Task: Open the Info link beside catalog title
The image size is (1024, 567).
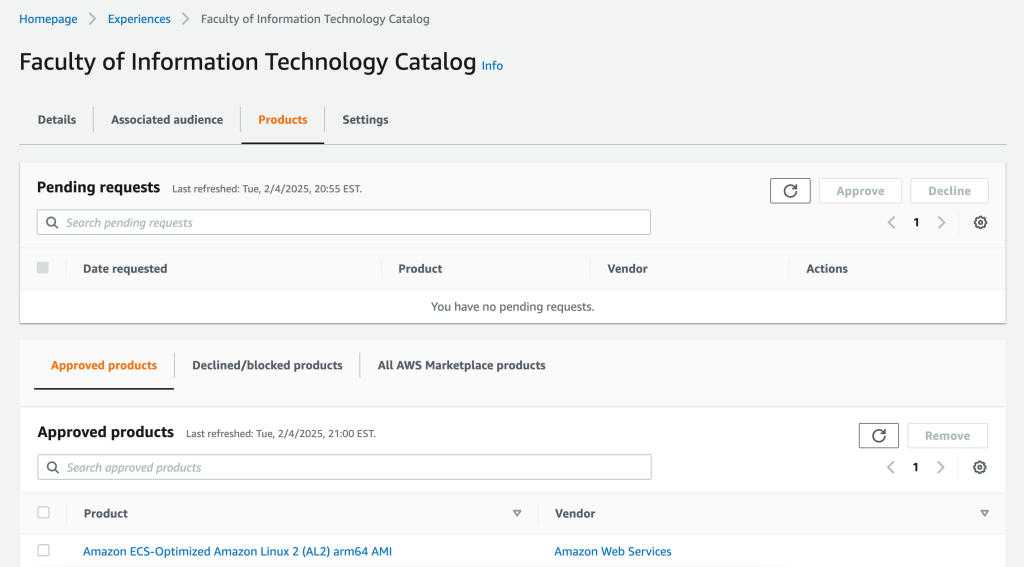Action: pos(492,66)
